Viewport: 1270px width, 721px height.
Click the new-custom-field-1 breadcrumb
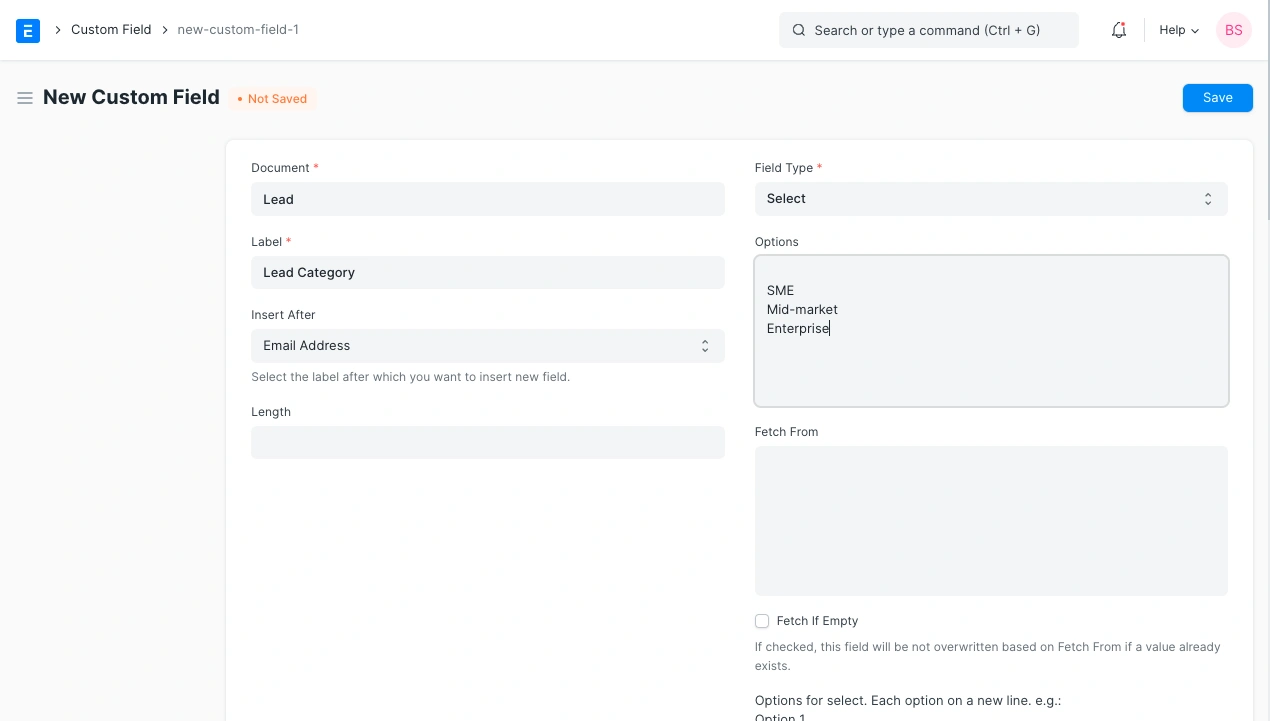click(x=238, y=30)
